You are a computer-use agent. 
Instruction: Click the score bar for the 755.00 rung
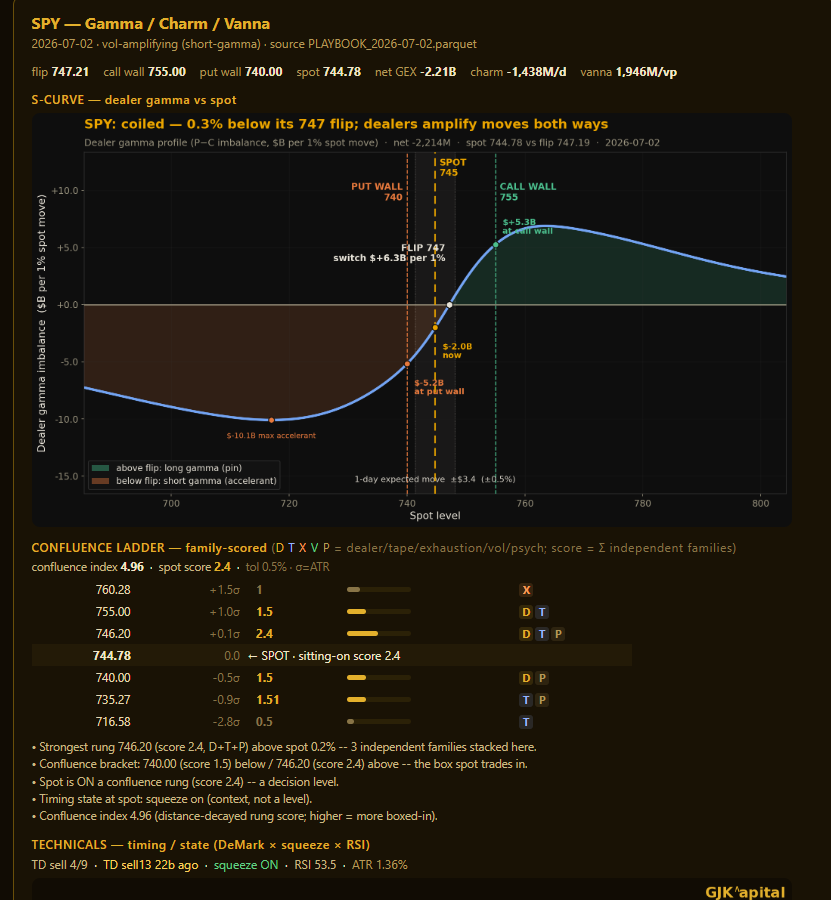[379, 611]
